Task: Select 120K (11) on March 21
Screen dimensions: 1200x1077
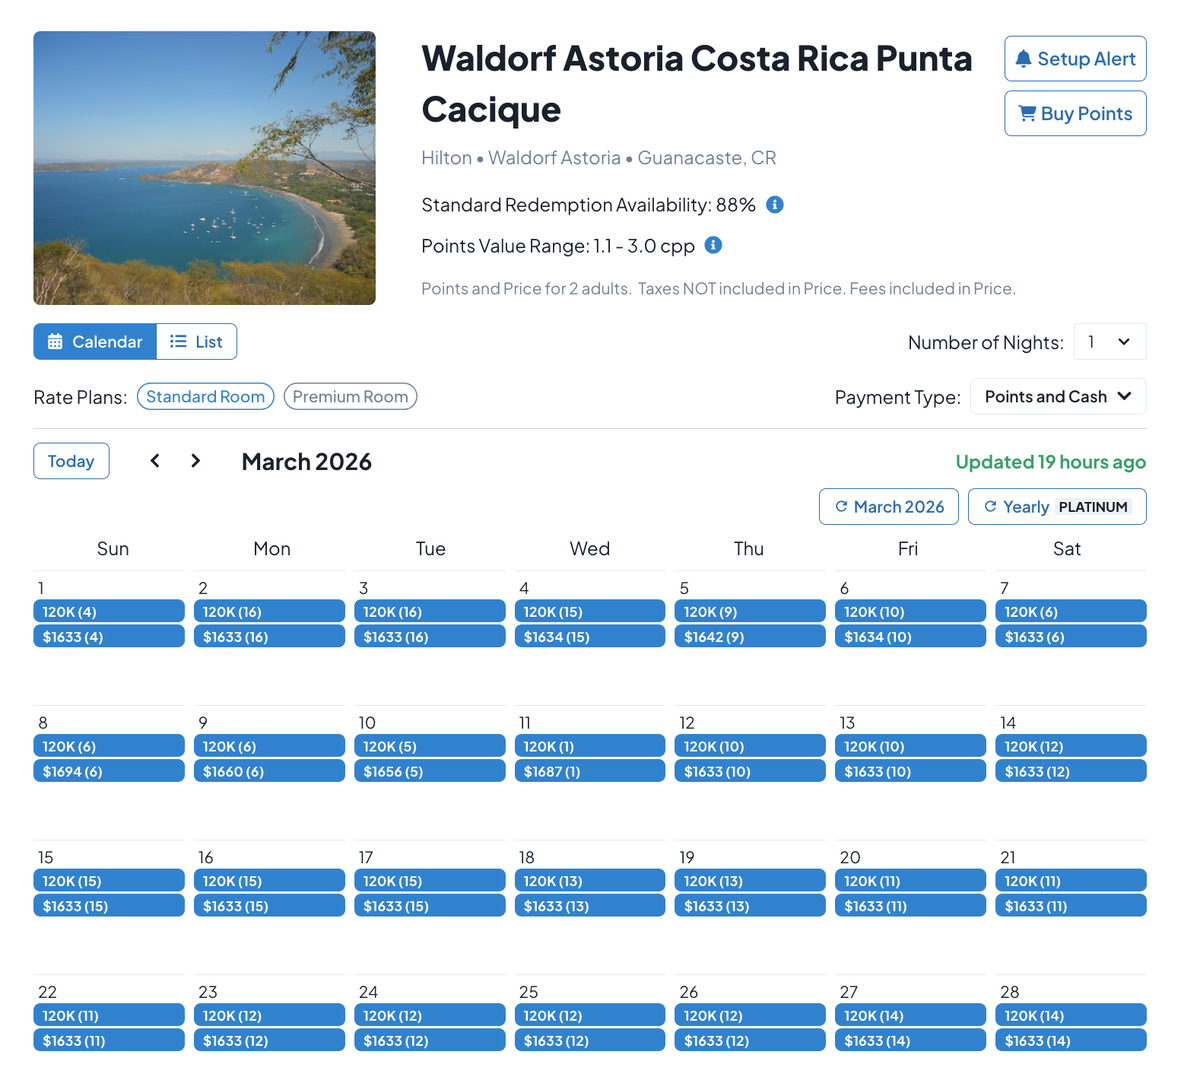Action: pos(1071,881)
